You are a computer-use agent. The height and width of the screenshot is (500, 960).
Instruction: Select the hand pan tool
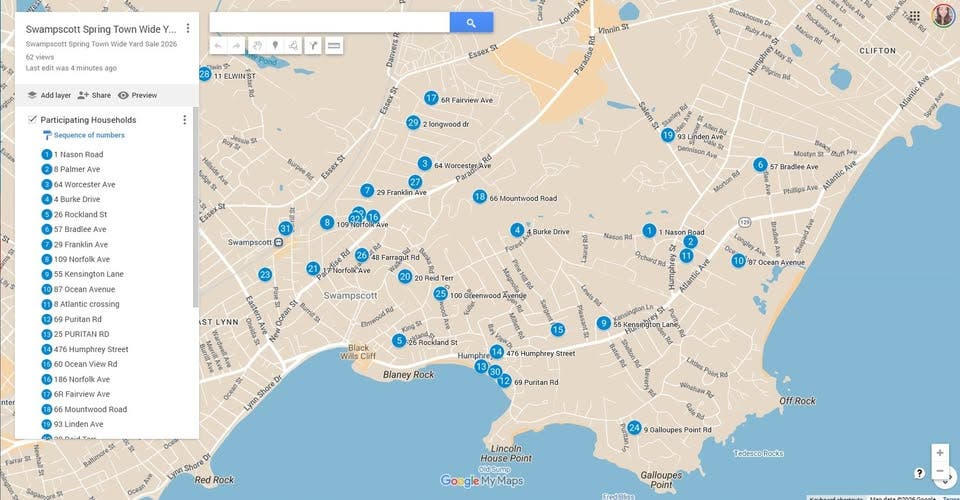coord(257,45)
